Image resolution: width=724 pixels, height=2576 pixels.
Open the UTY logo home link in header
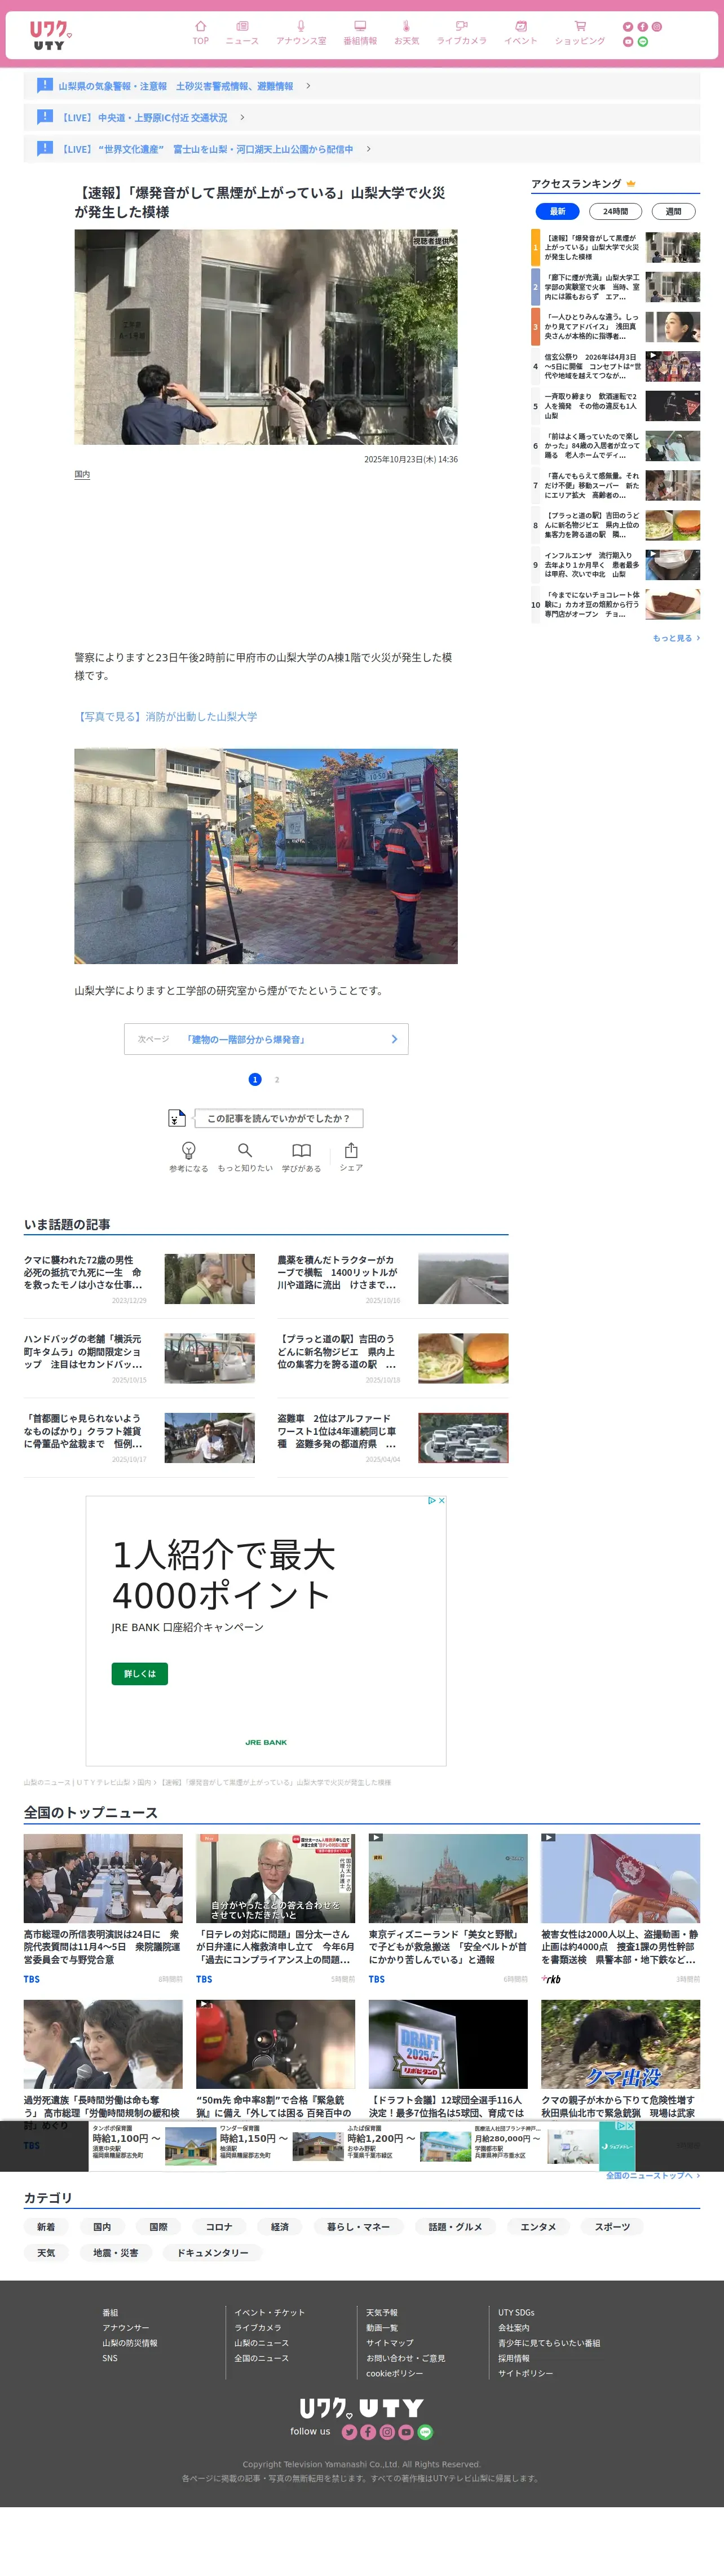(x=50, y=35)
